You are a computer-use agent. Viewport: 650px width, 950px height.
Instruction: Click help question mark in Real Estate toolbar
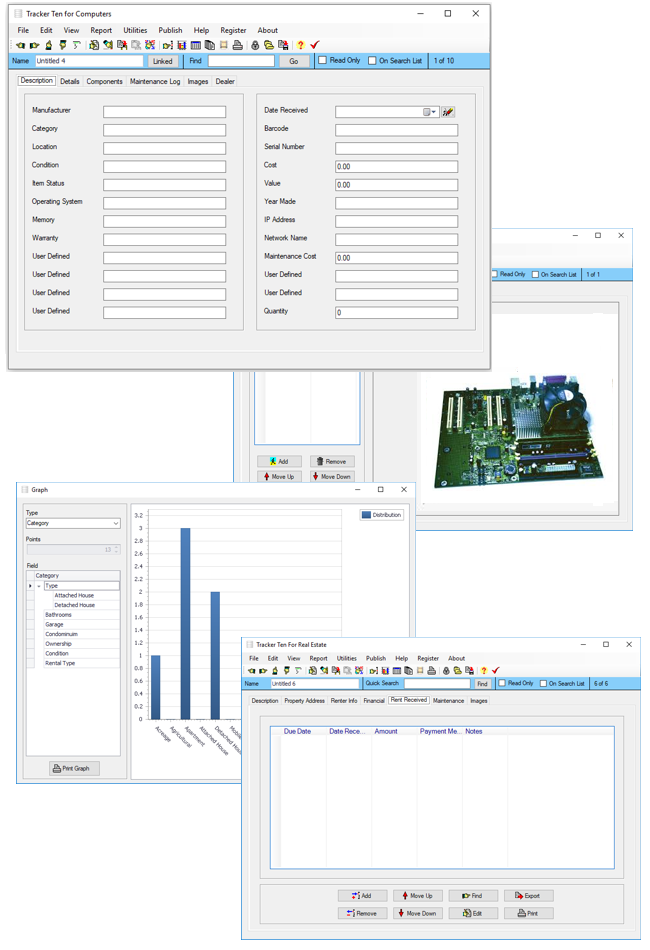click(x=483, y=671)
